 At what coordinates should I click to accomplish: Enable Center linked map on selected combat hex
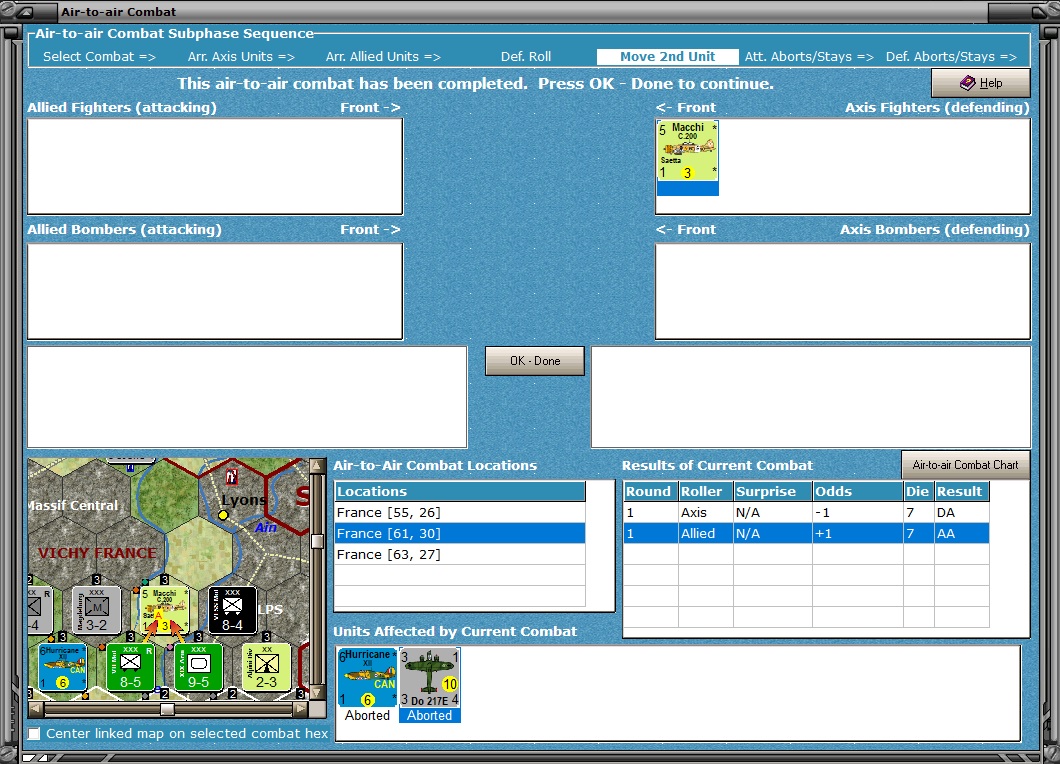[x=35, y=733]
